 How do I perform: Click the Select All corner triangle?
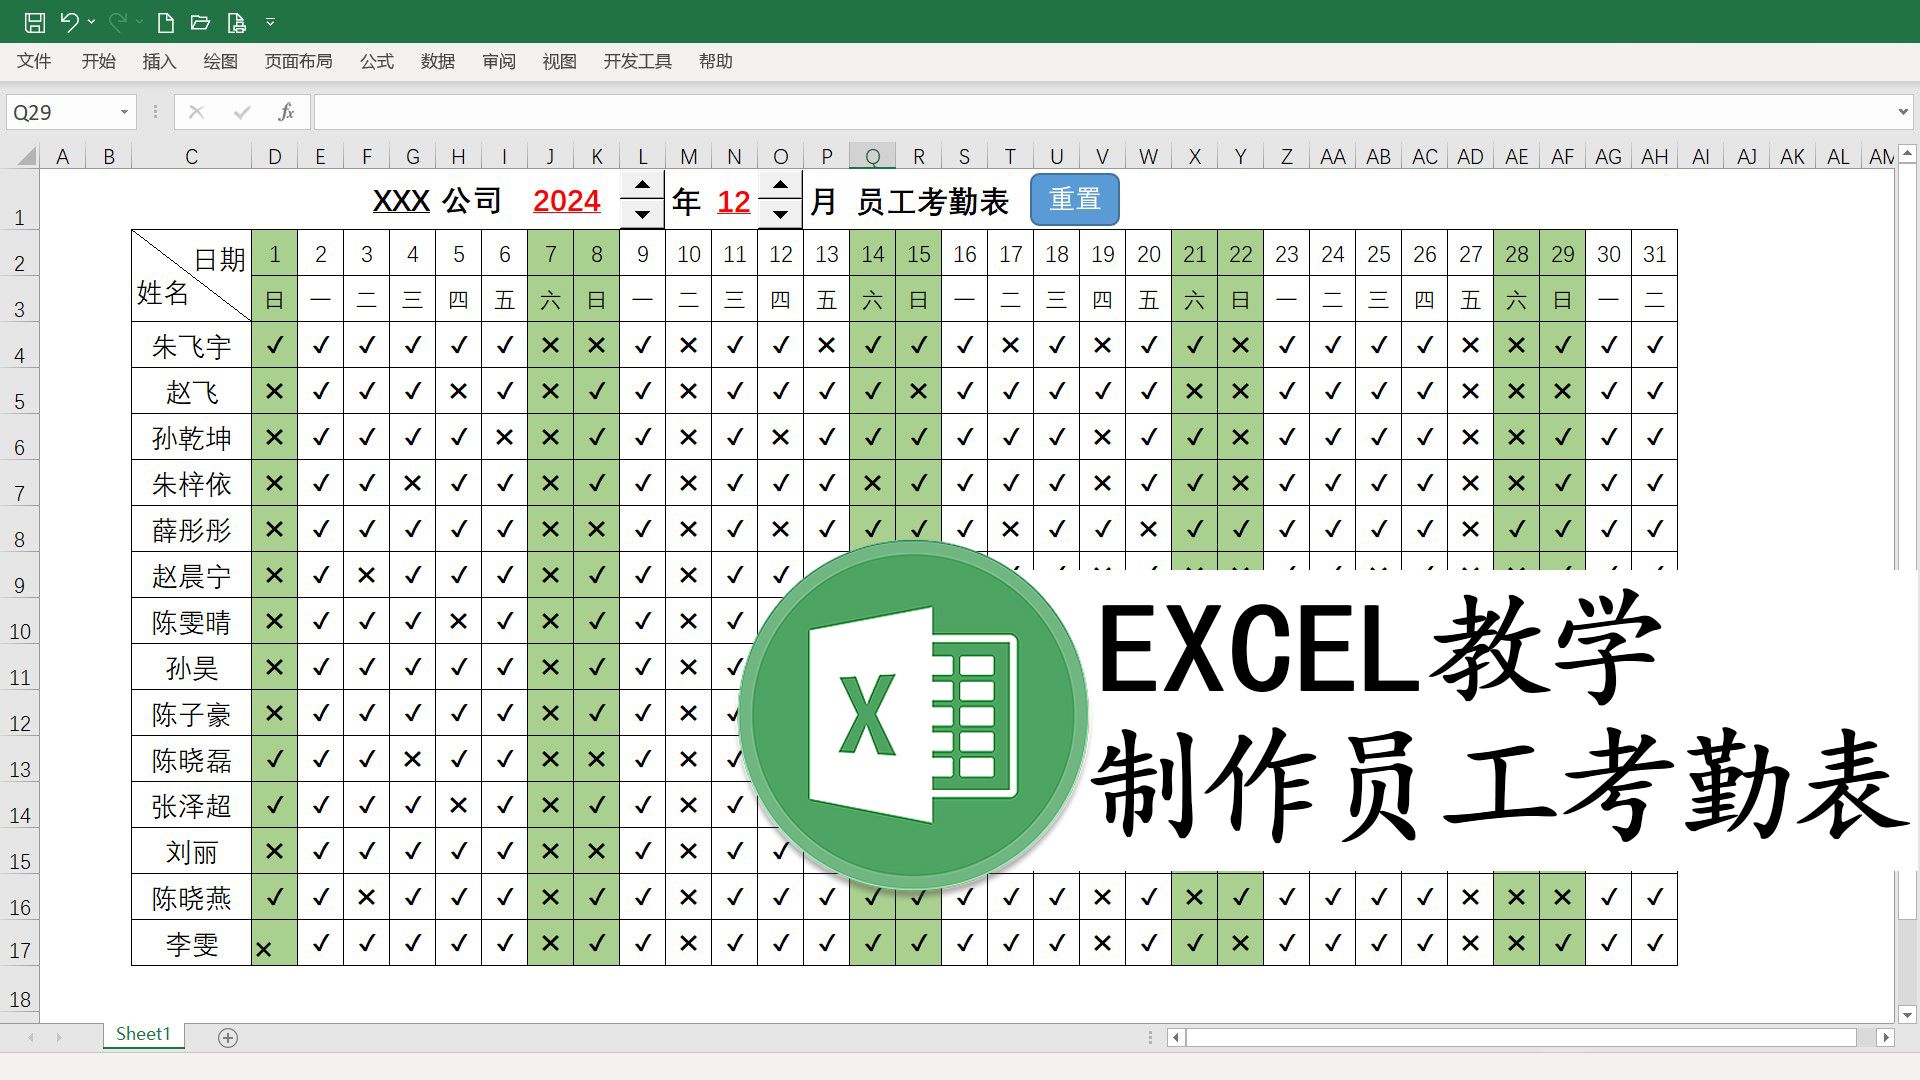pyautogui.click(x=26, y=156)
